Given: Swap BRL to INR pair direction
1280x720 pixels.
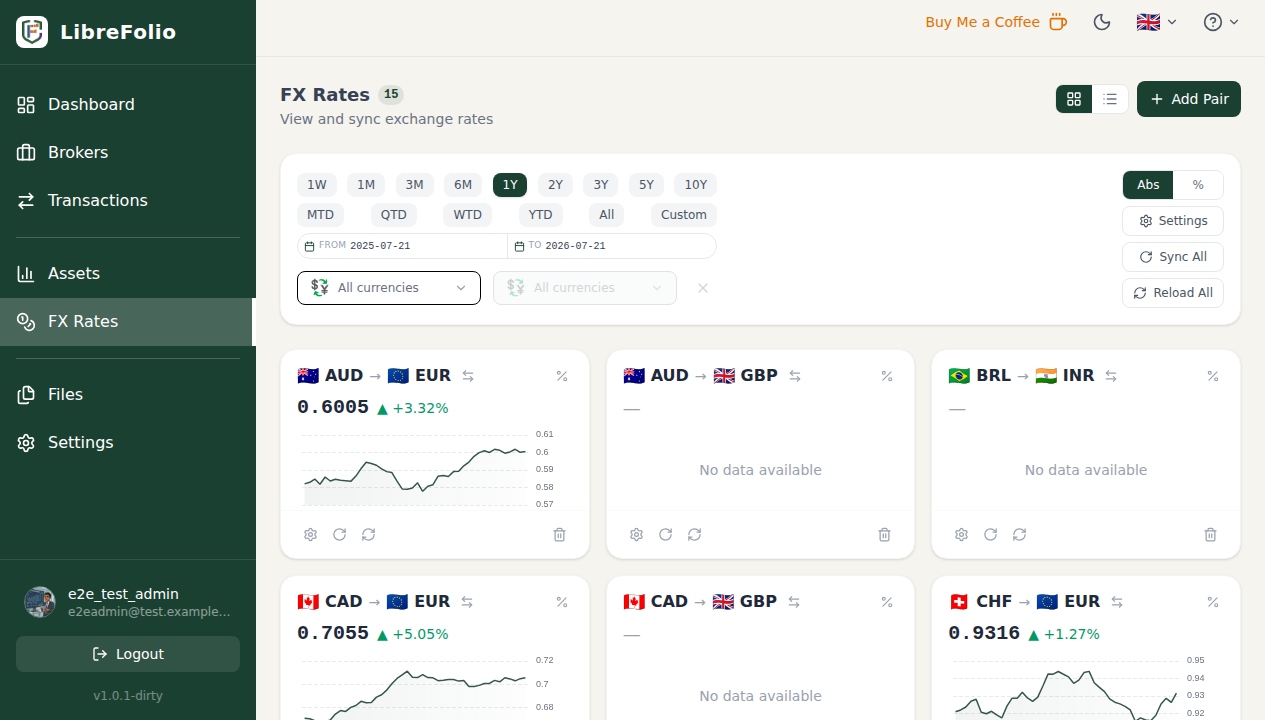Looking at the screenshot, I should [1111, 376].
